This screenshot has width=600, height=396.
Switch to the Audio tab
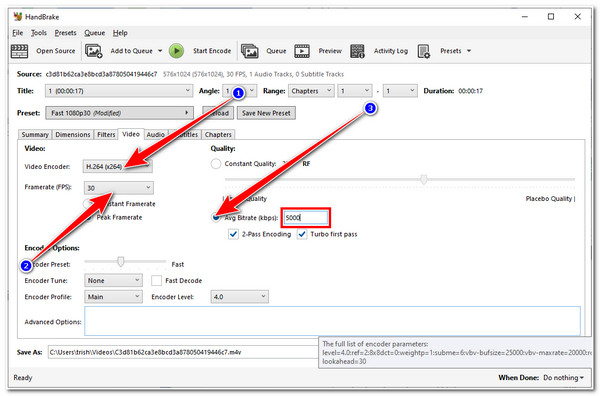coord(155,135)
